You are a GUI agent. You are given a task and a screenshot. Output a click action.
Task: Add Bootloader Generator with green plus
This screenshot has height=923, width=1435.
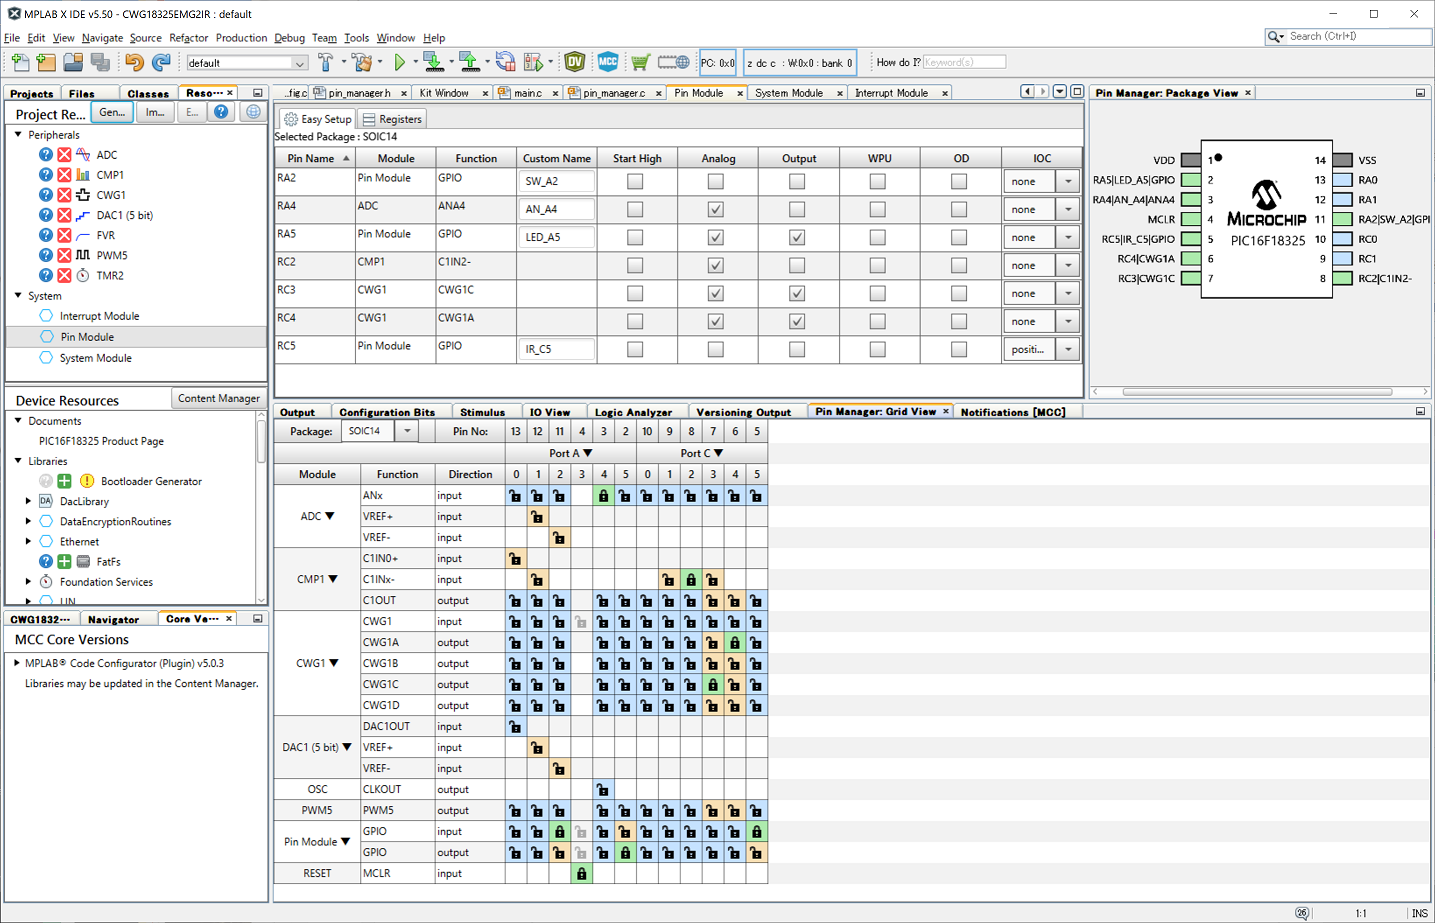tap(64, 481)
